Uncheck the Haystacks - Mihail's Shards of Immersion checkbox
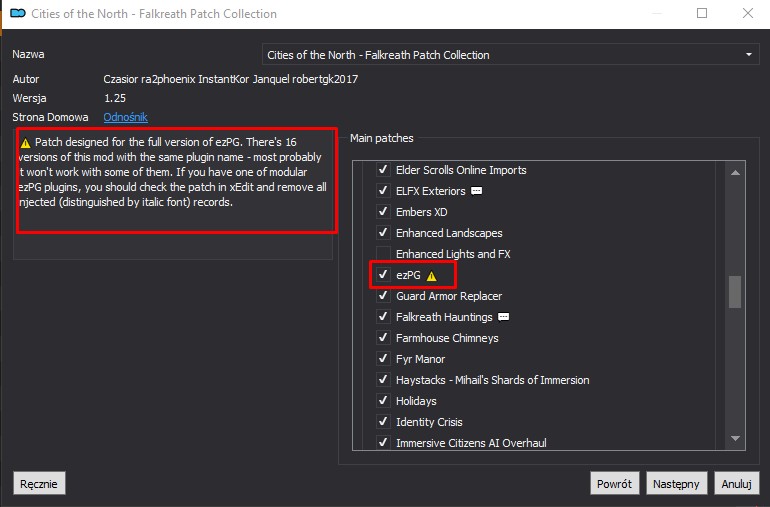Image resolution: width=770 pixels, height=507 pixels. click(383, 380)
